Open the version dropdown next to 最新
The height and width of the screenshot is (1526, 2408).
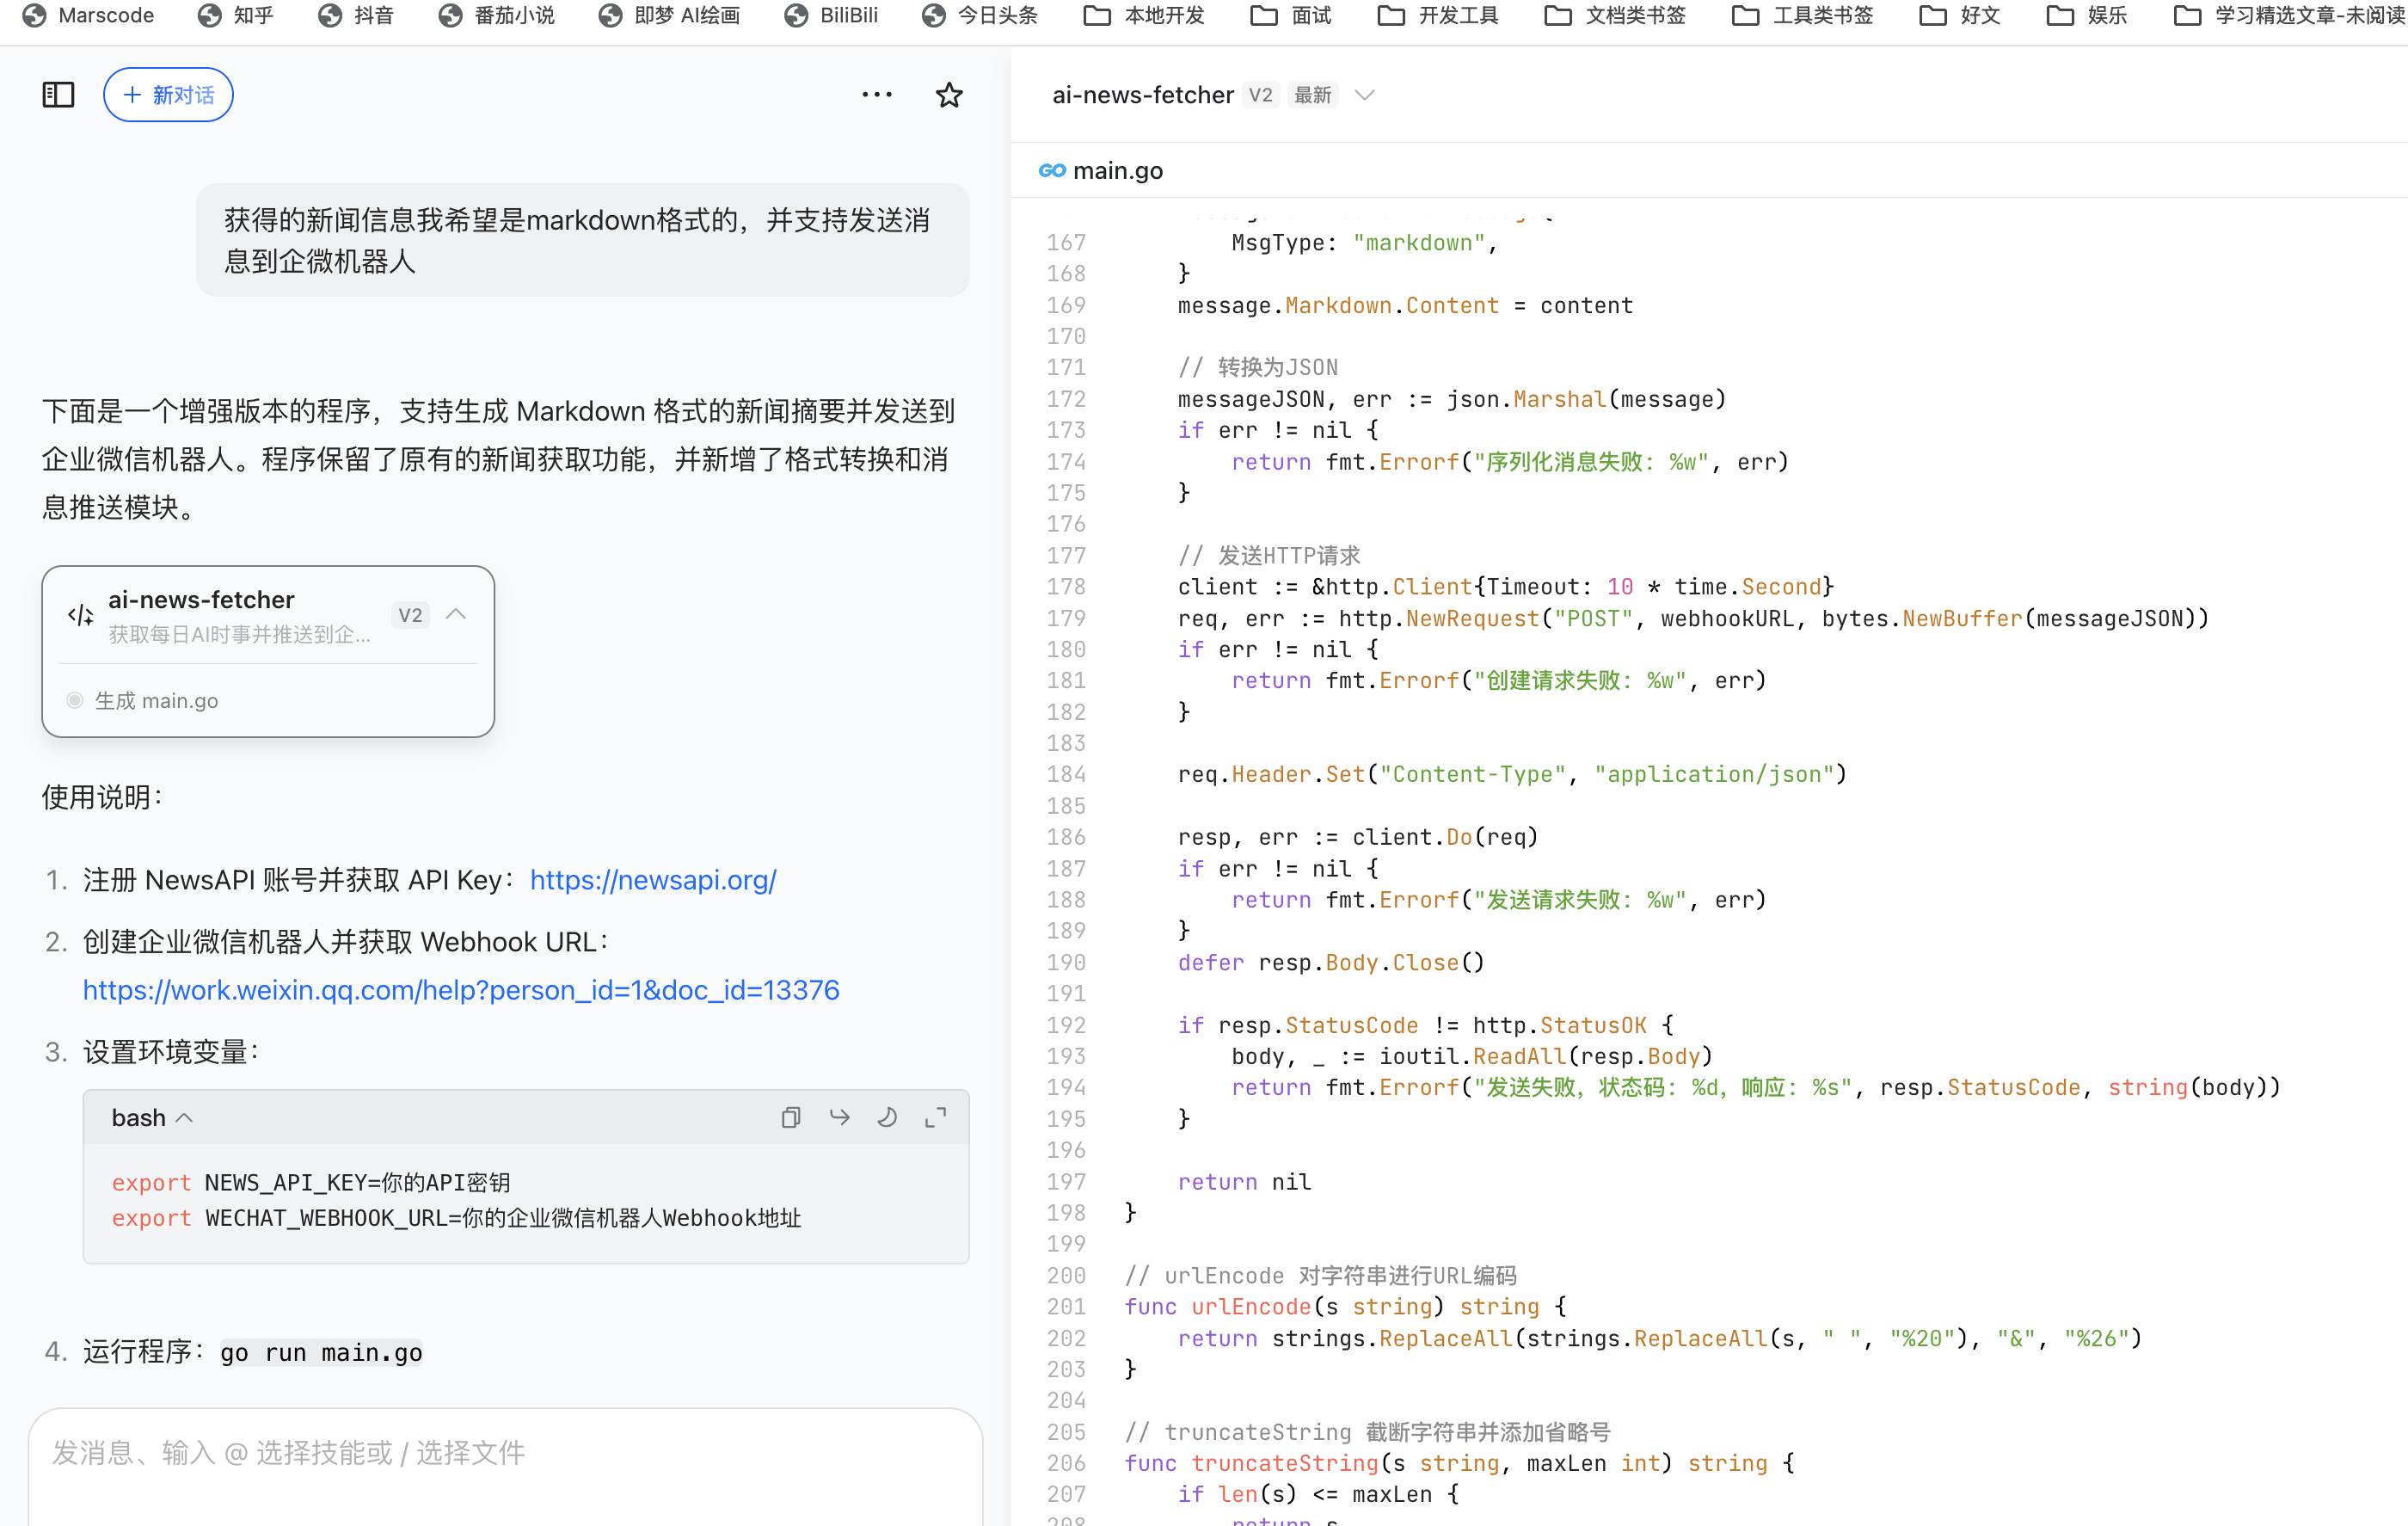pos(1364,95)
